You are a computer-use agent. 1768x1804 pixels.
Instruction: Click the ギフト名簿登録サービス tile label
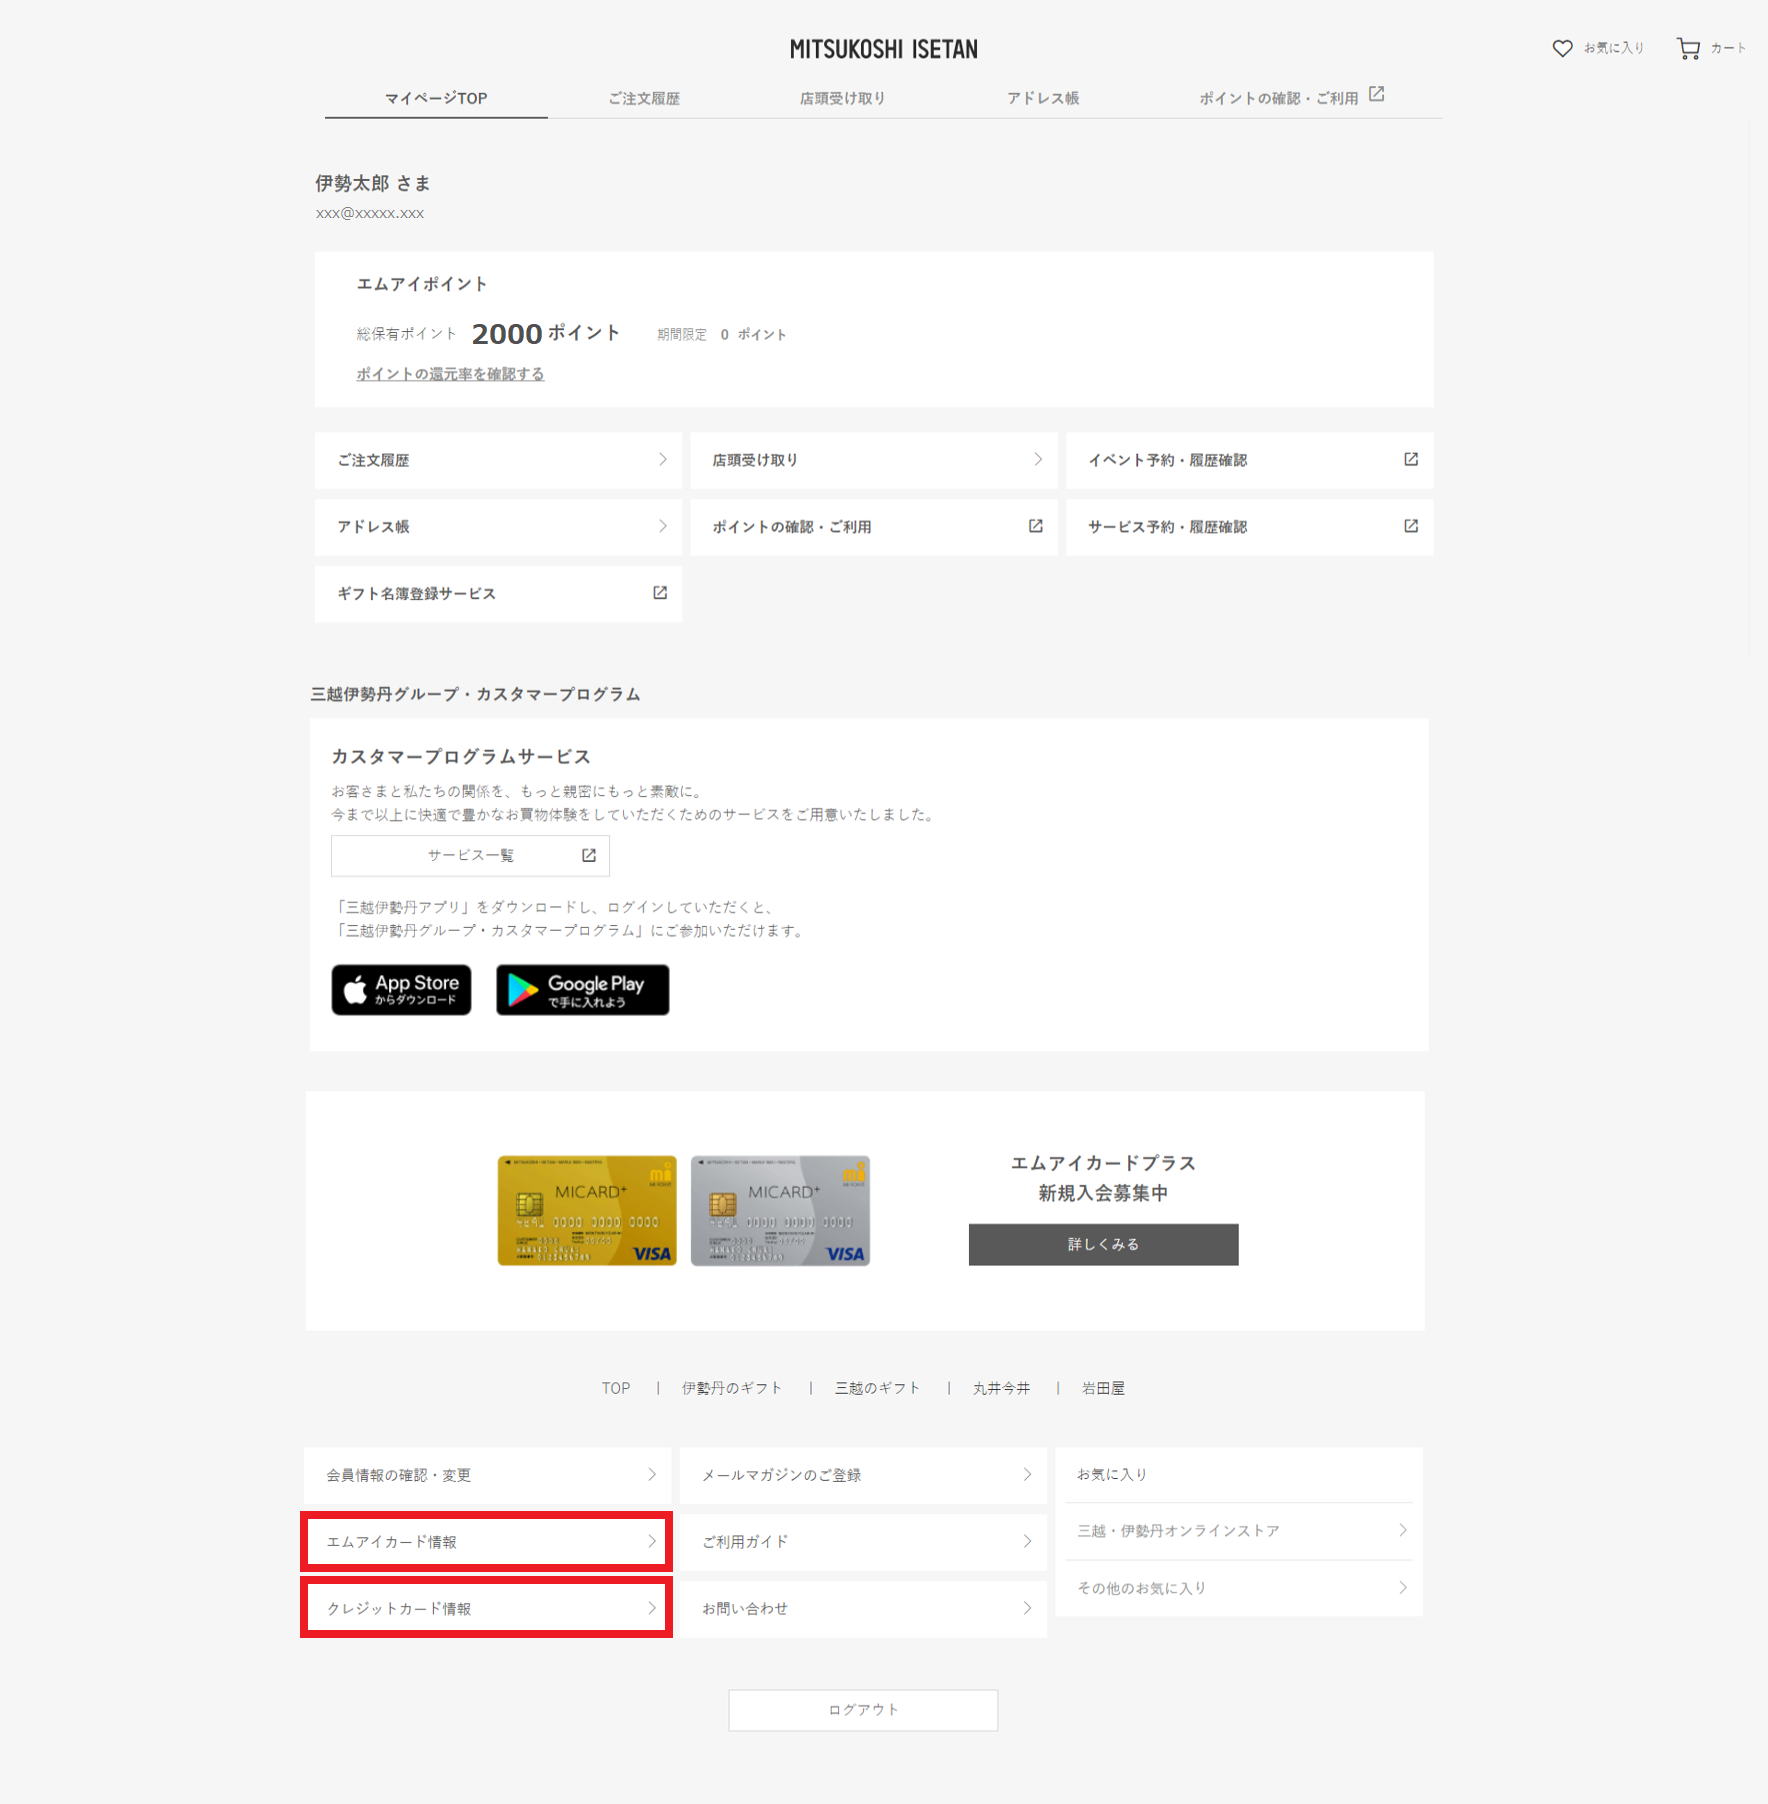[x=416, y=594]
